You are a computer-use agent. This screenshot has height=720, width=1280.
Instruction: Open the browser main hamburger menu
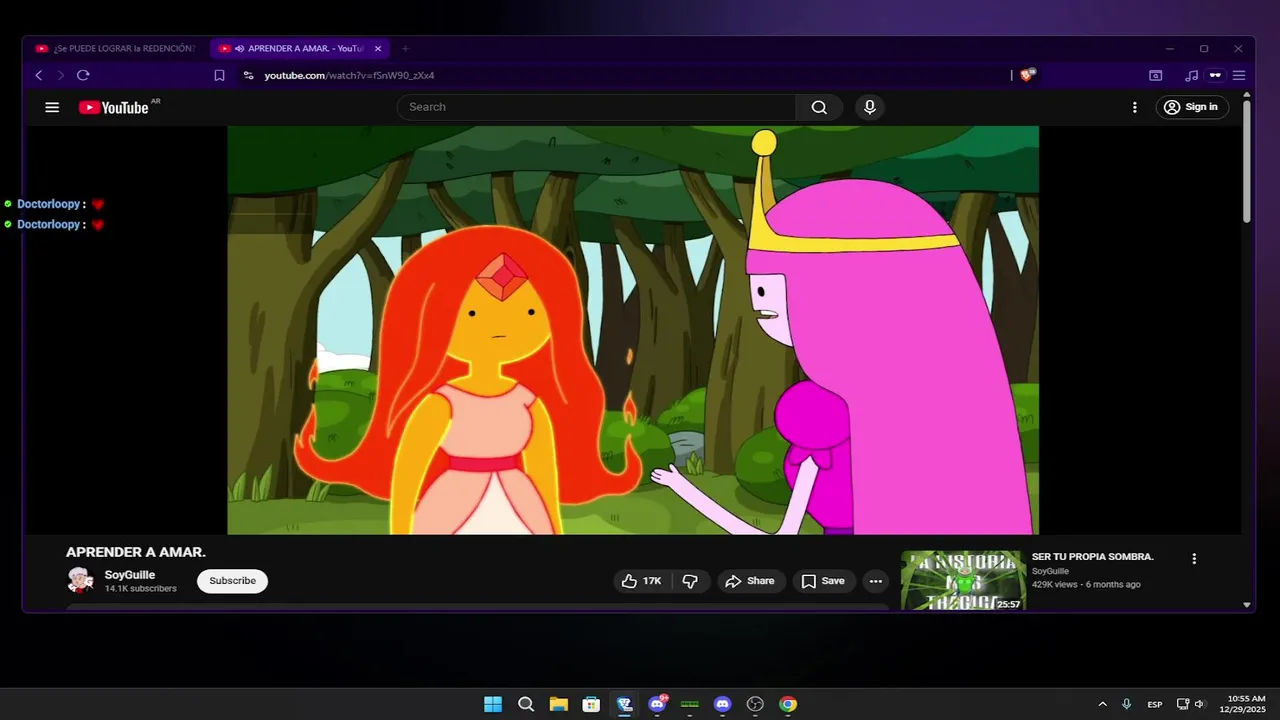point(1239,75)
